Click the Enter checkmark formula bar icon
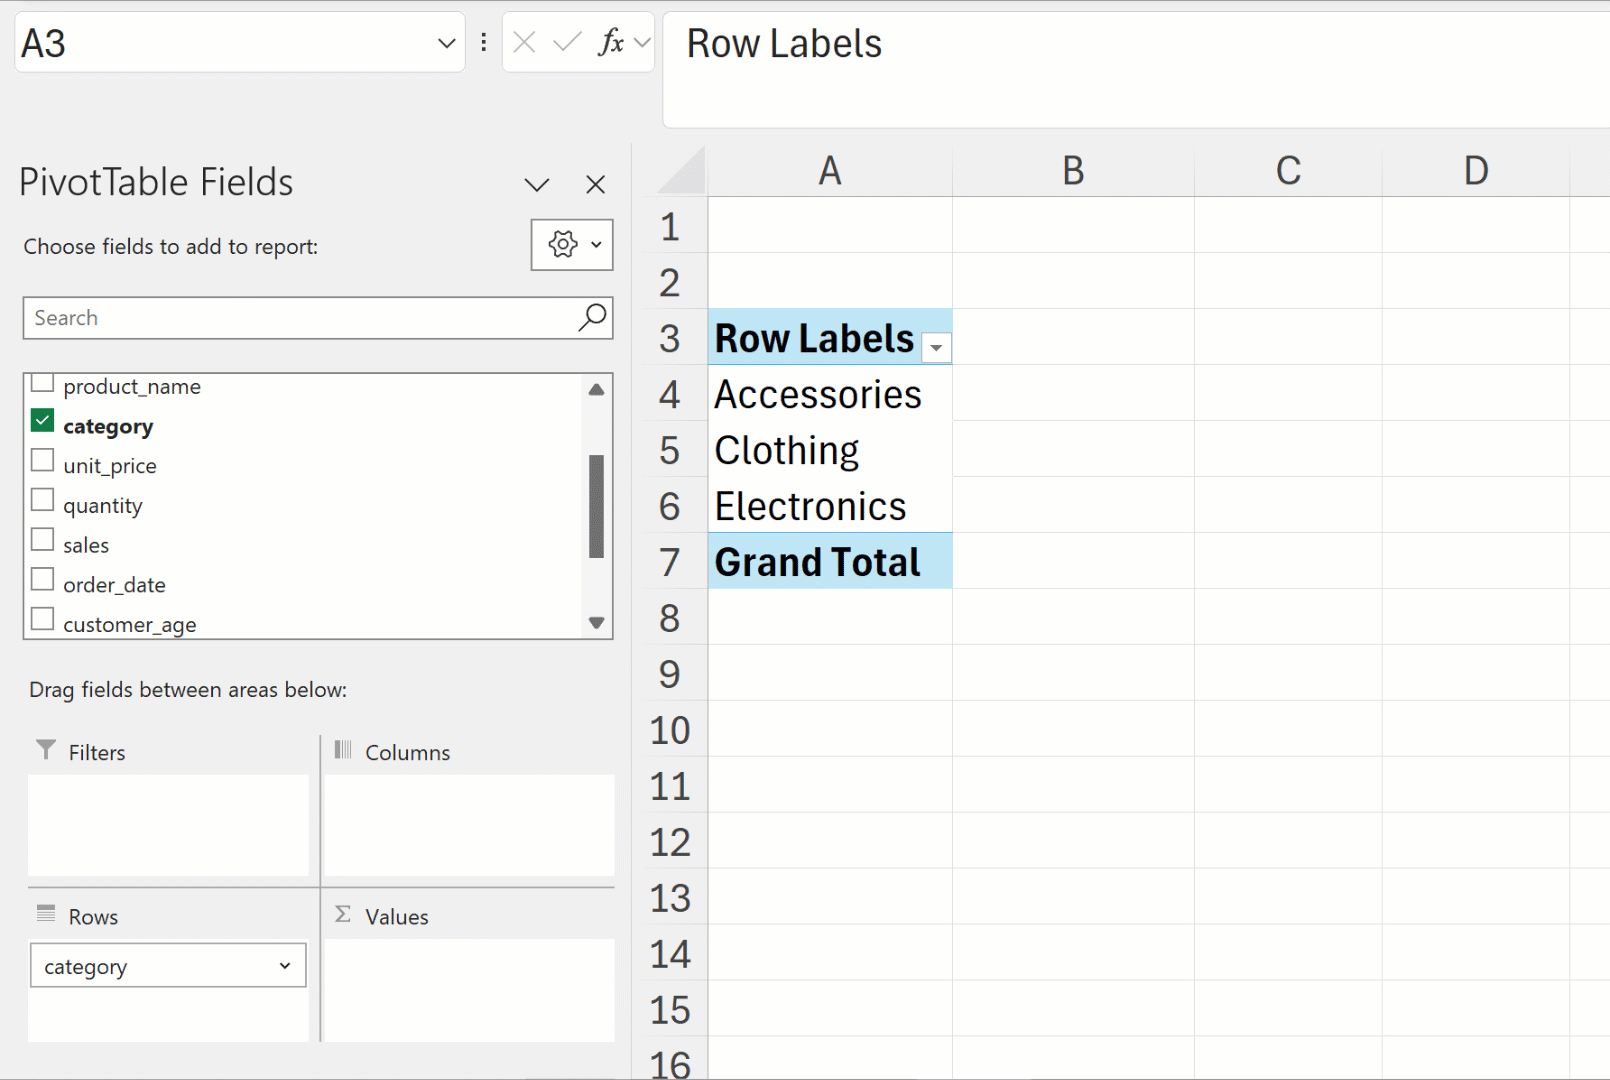 pyautogui.click(x=567, y=43)
